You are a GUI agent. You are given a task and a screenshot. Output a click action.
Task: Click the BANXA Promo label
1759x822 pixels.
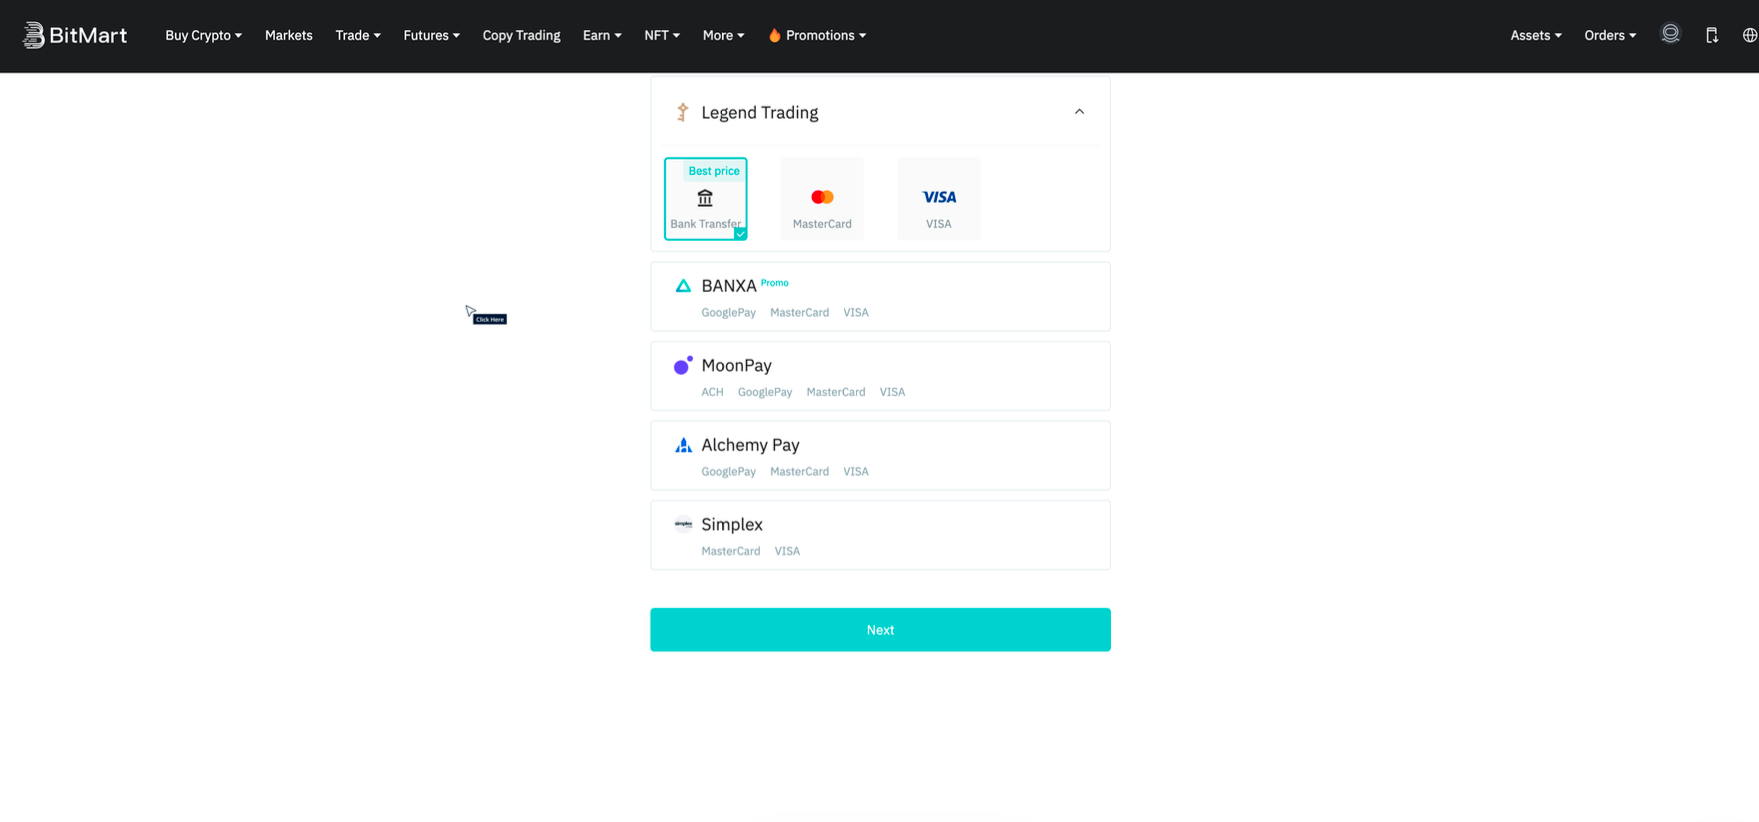point(775,283)
